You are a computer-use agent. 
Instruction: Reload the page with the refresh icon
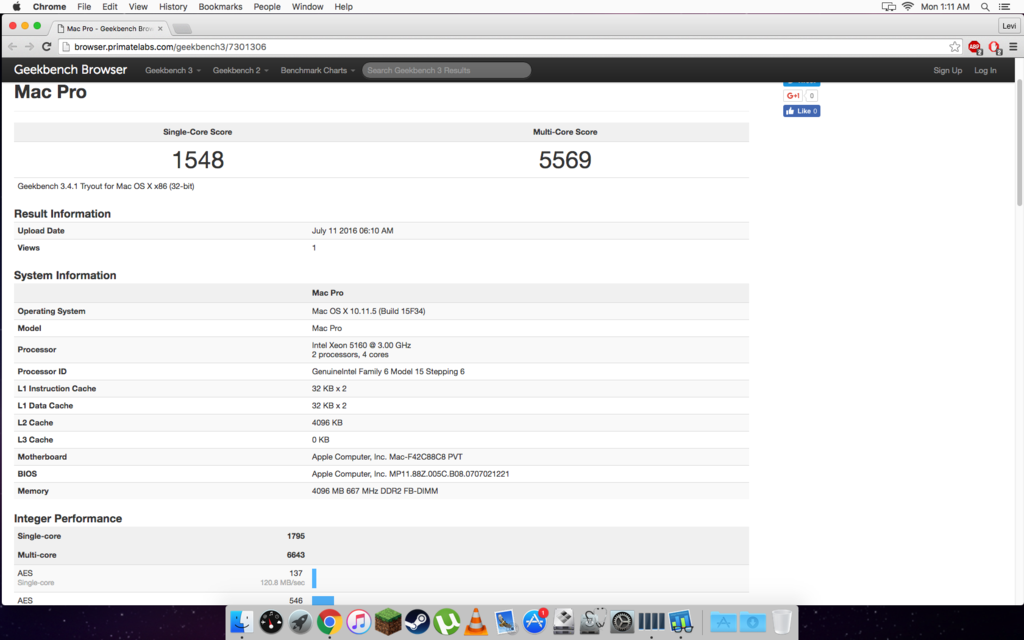pos(46,46)
